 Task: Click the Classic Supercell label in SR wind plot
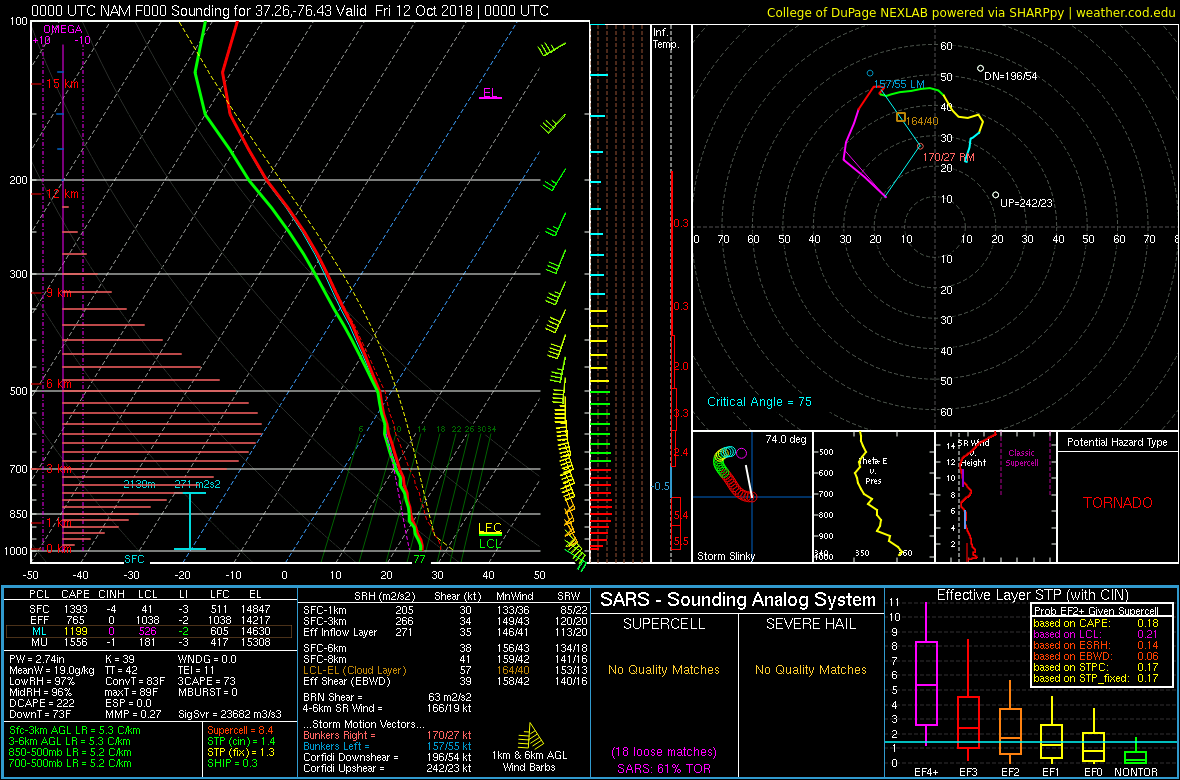tap(1022, 458)
